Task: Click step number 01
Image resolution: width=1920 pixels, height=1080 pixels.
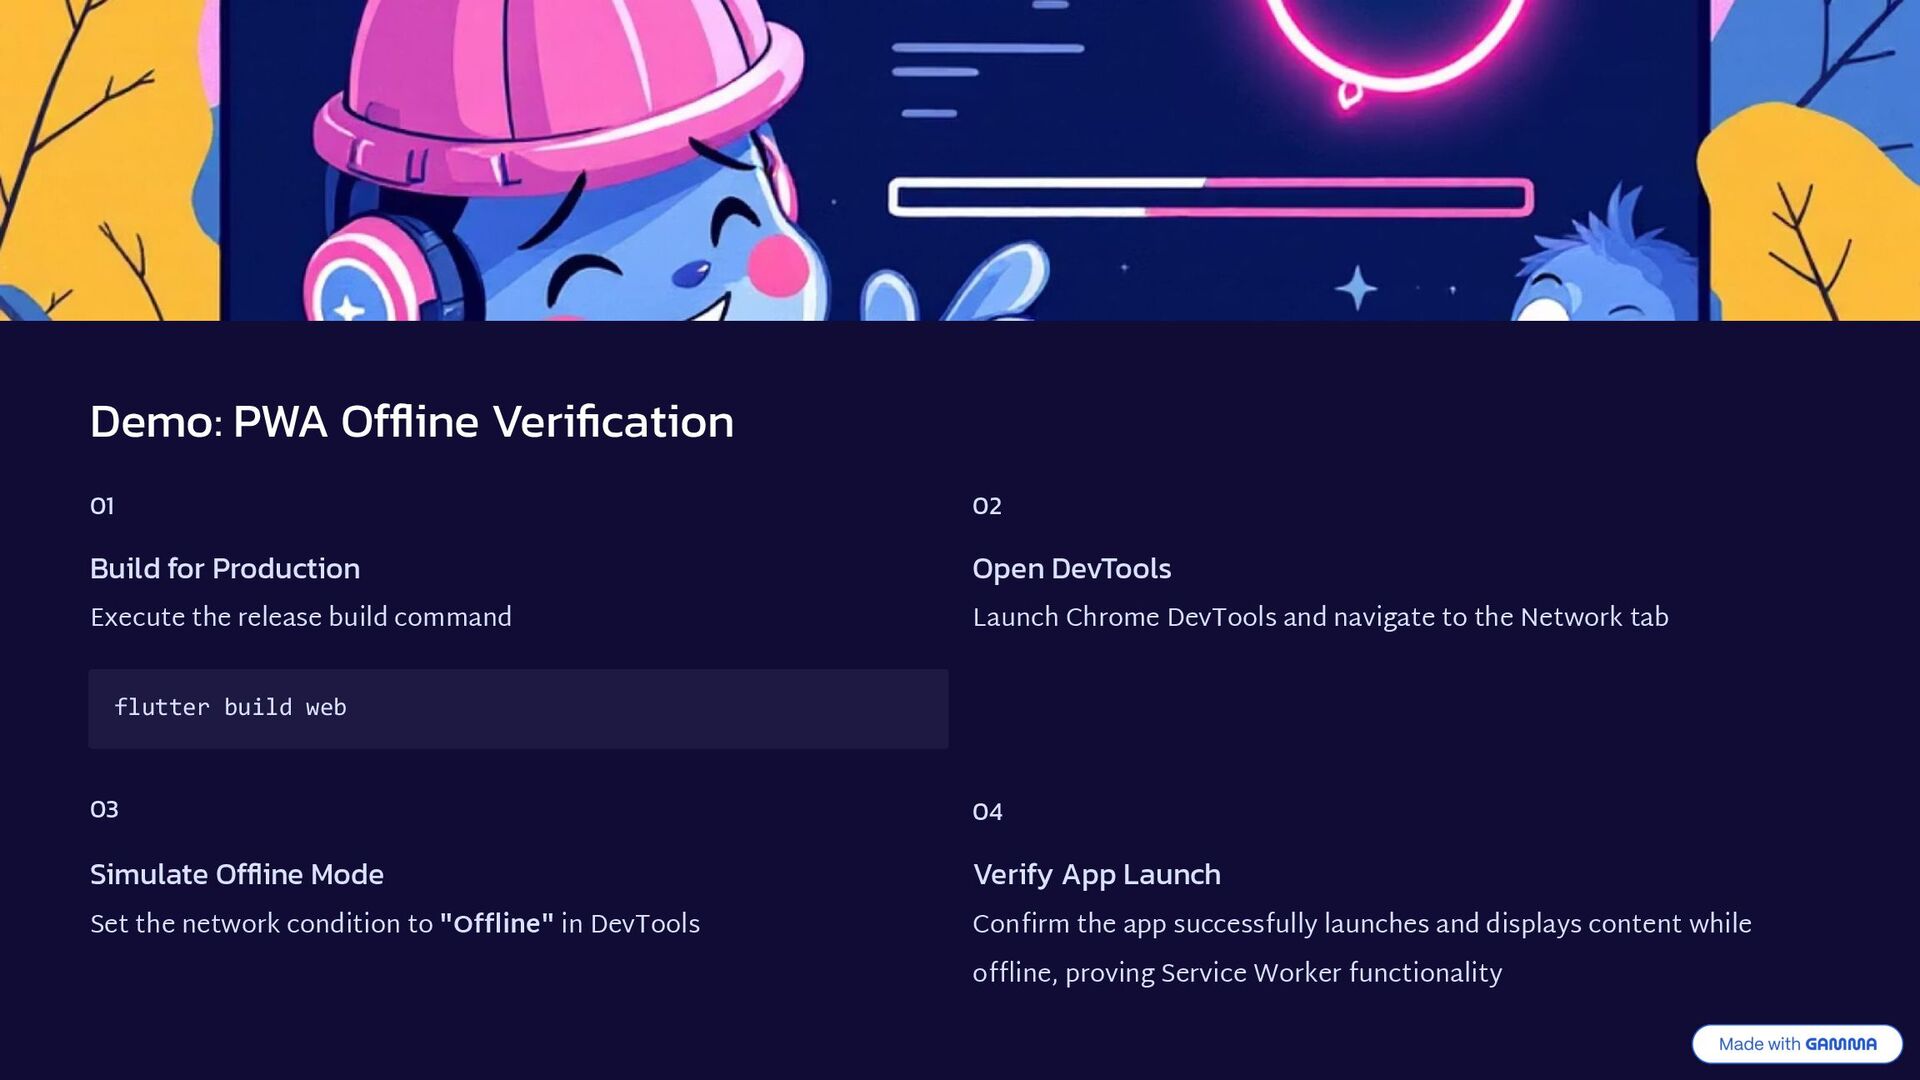Action: point(102,506)
